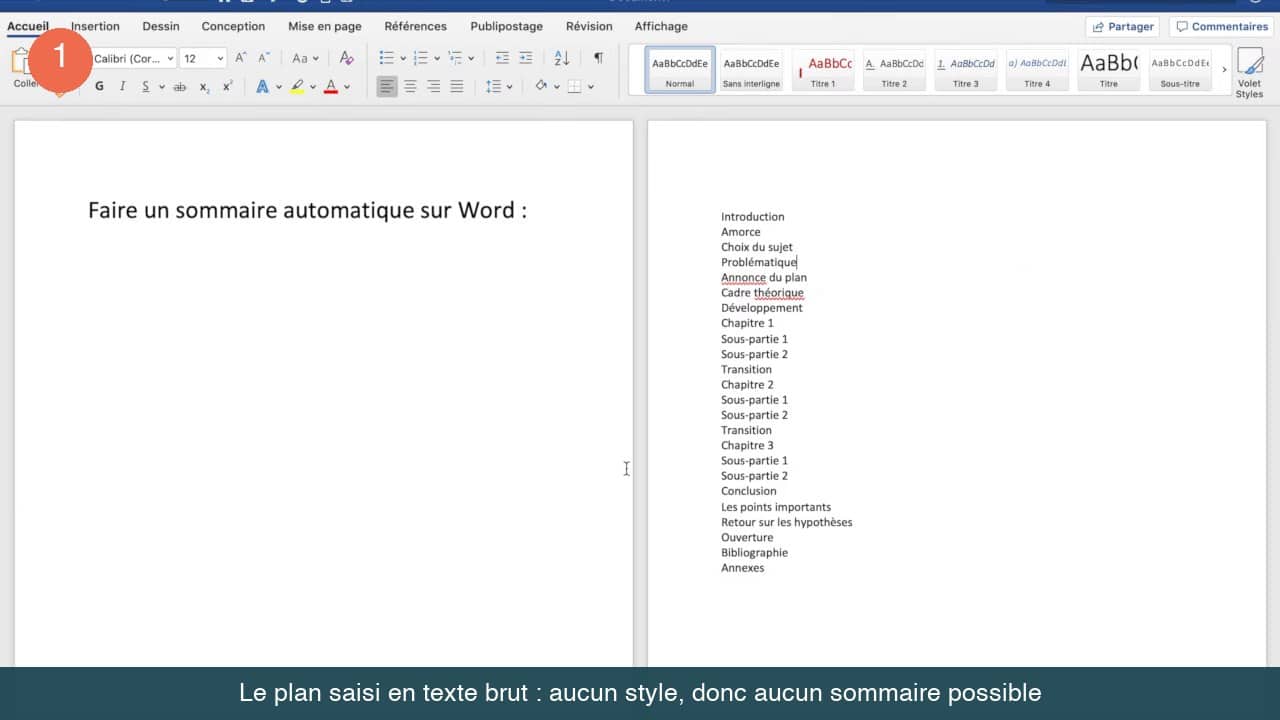Open the Aa change case menu
The image size is (1280, 720).
305,58
